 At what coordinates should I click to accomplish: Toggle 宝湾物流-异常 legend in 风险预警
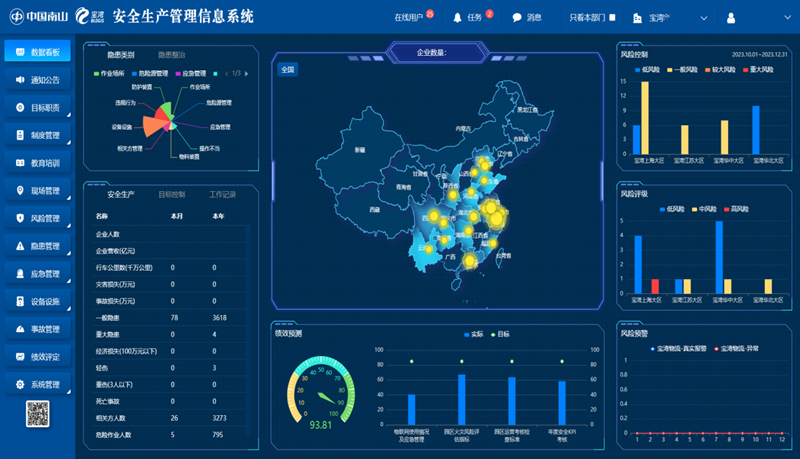736,349
